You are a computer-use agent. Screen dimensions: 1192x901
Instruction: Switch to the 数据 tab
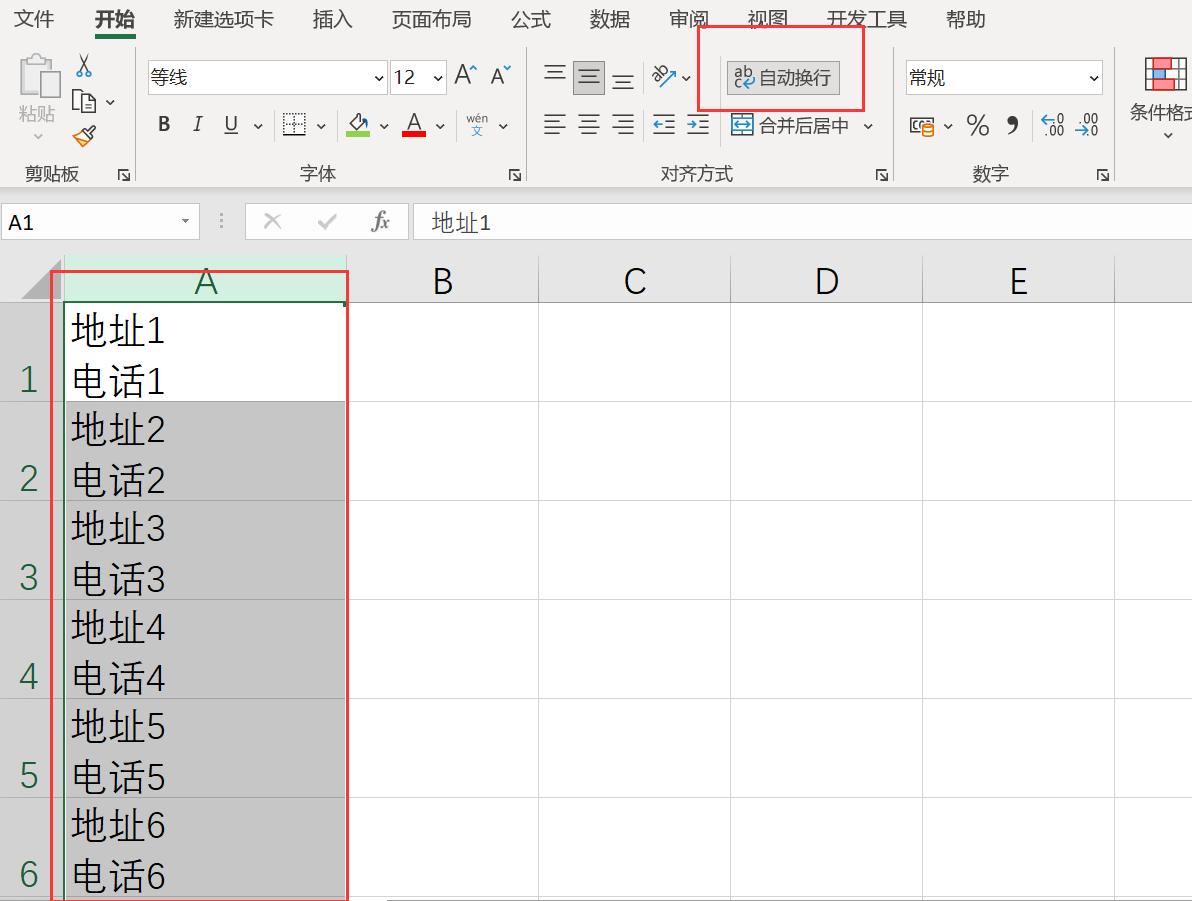tap(610, 19)
